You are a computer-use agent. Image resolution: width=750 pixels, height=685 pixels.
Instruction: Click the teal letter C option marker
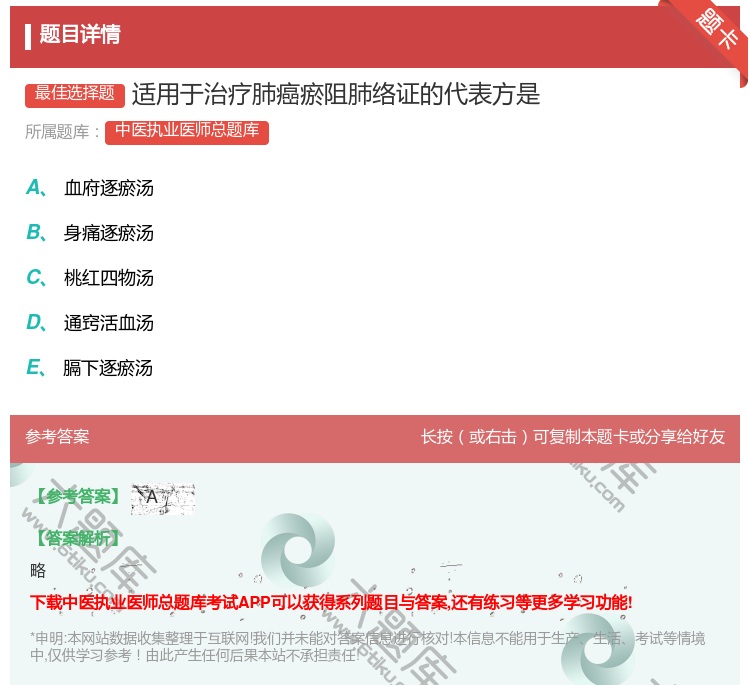coord(34,278)
